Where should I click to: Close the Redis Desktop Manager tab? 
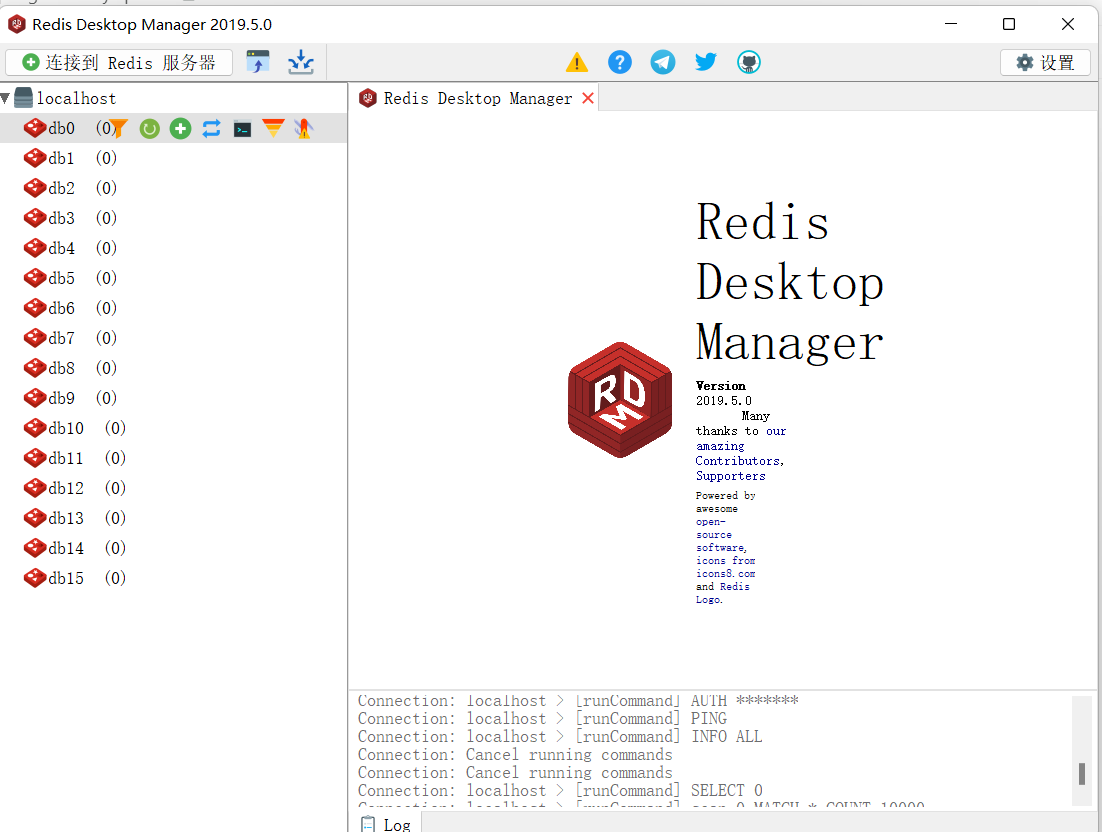[588, 98]
